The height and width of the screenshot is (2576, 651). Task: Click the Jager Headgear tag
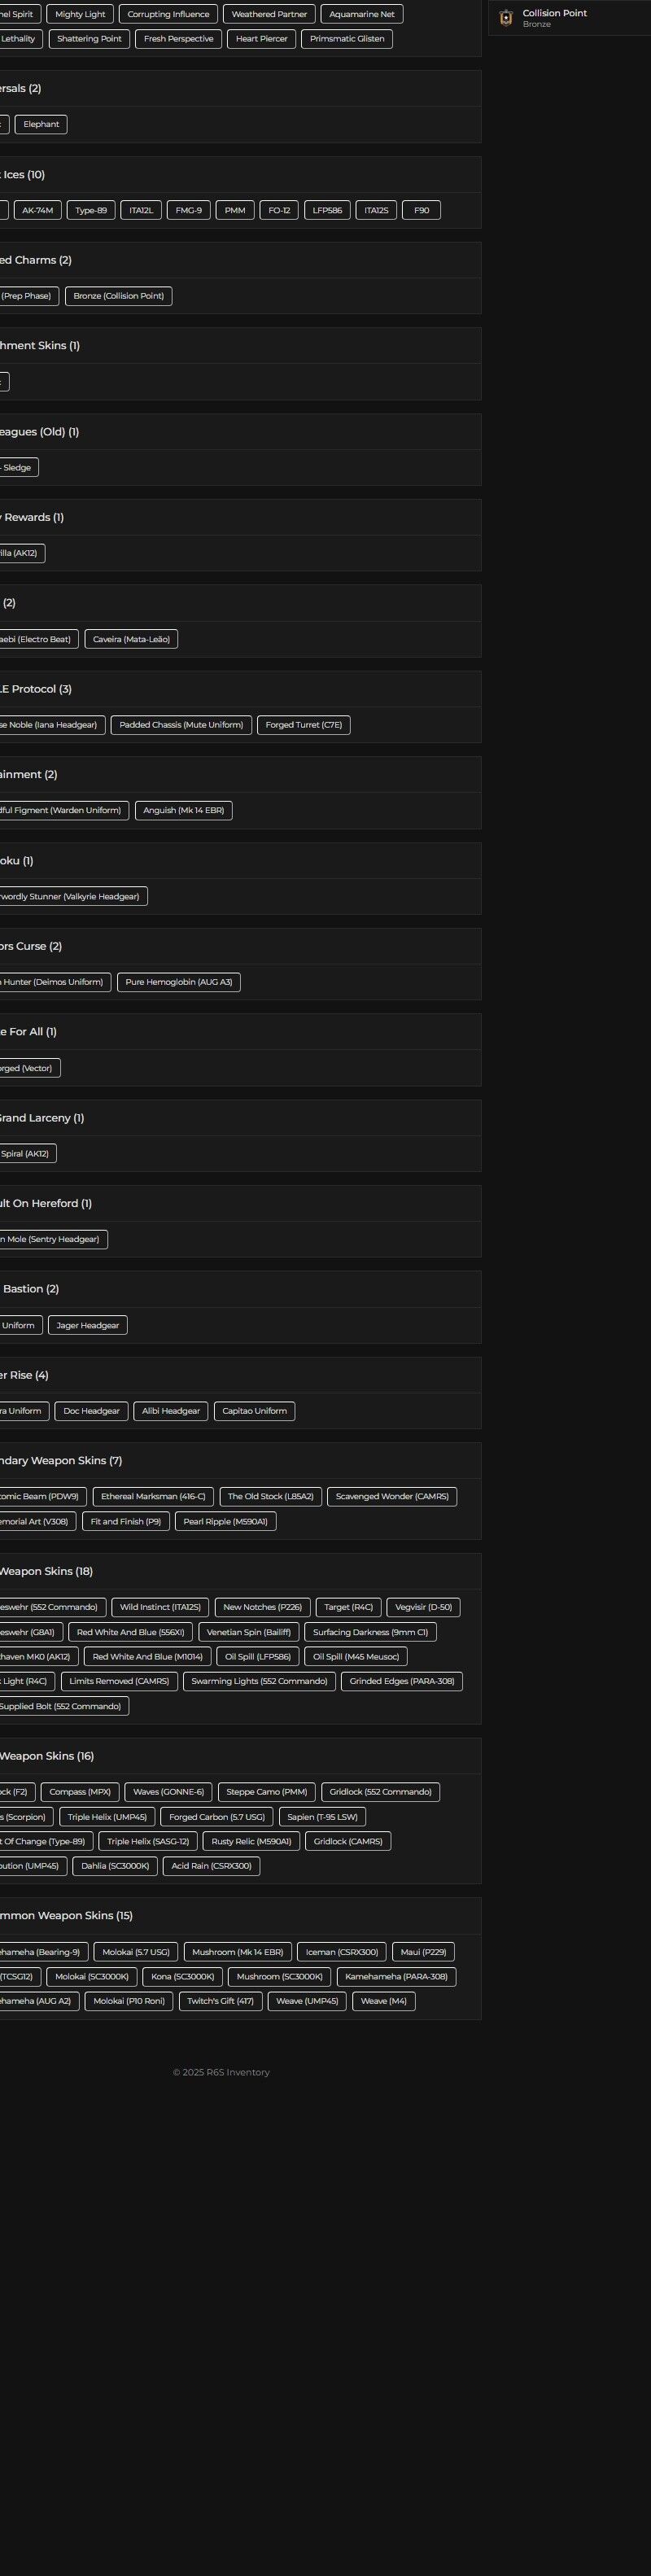click(87, 1325)
